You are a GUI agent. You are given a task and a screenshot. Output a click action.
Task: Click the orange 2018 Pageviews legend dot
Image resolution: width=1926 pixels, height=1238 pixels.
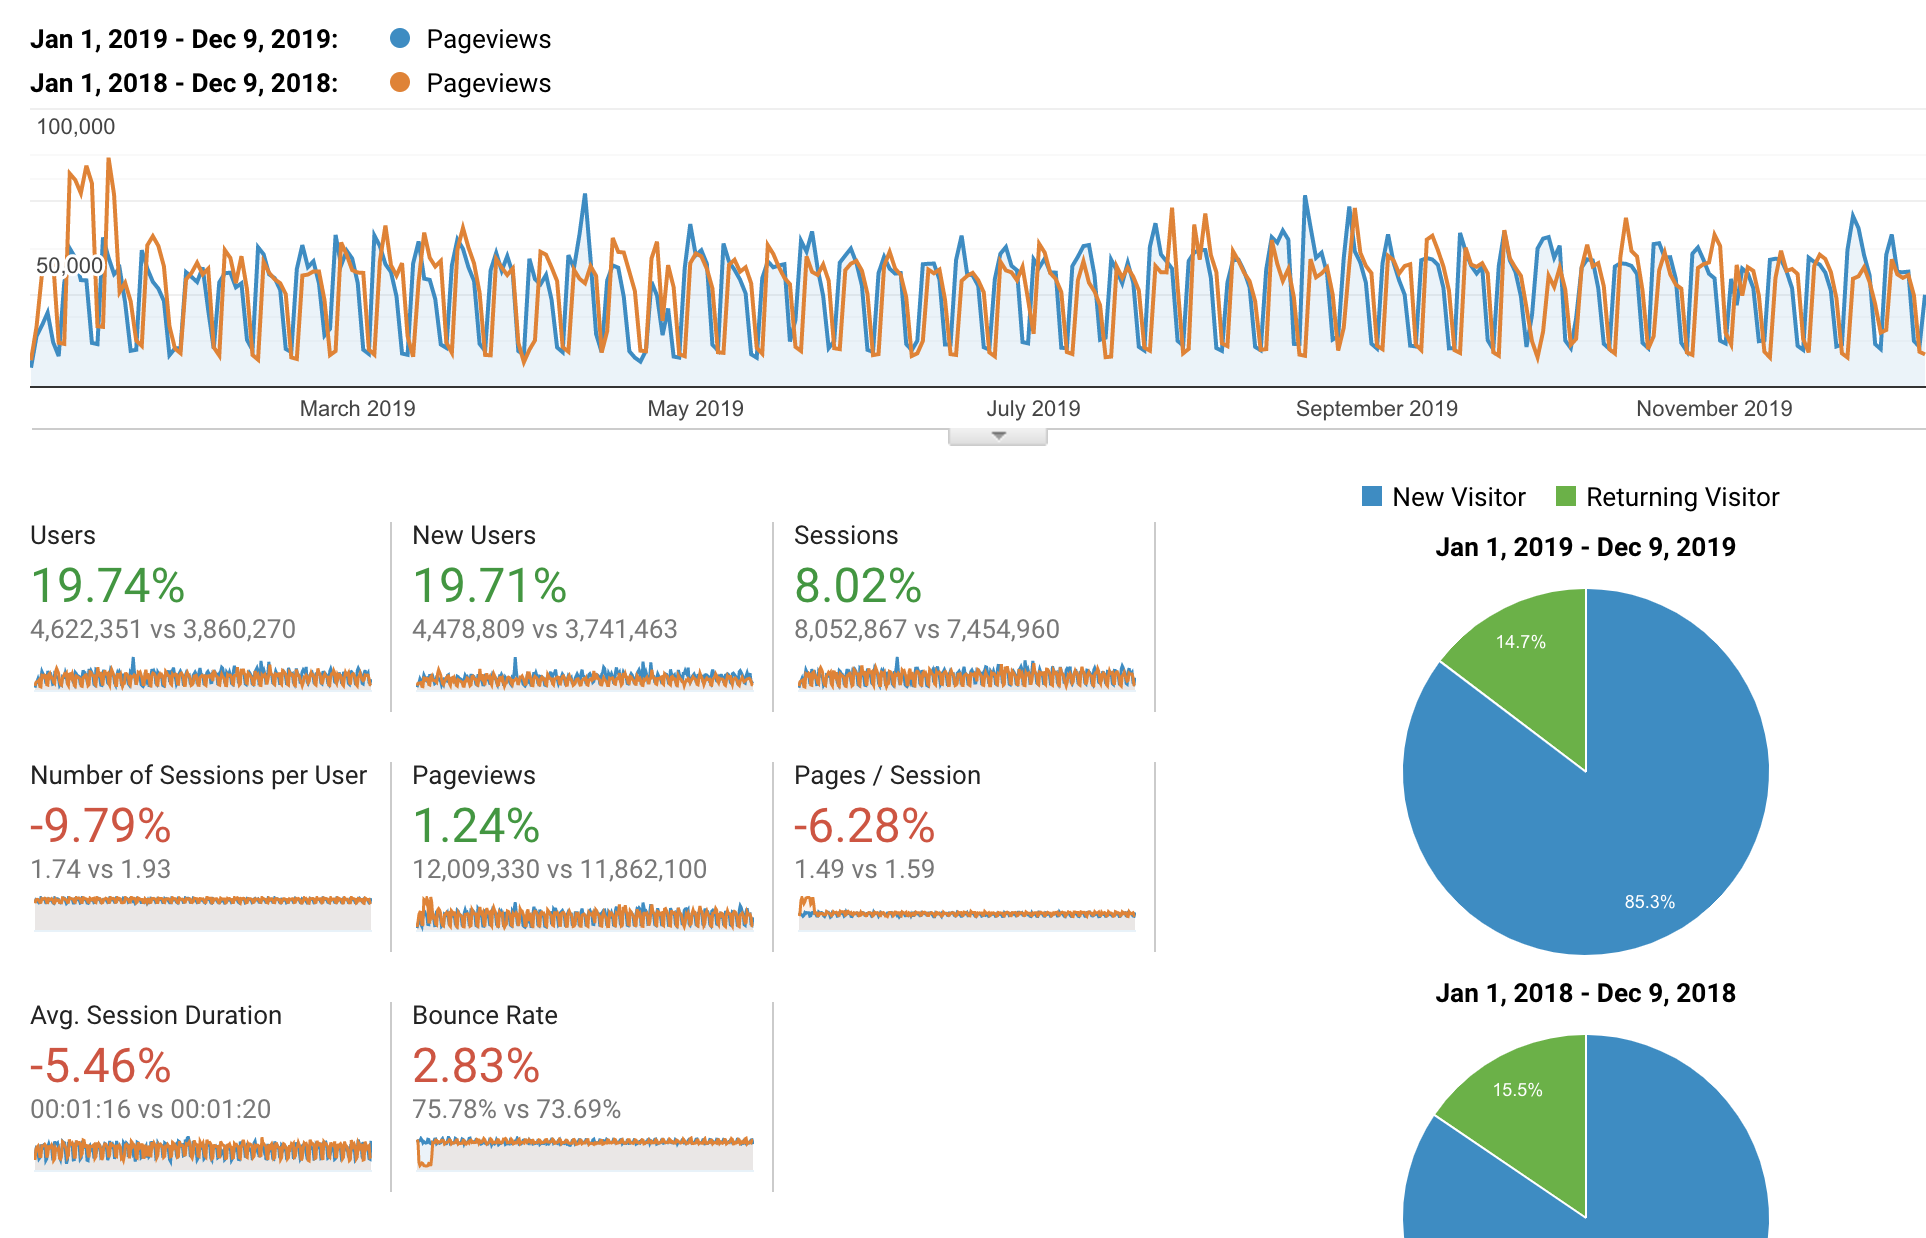(x=400, y=83)
